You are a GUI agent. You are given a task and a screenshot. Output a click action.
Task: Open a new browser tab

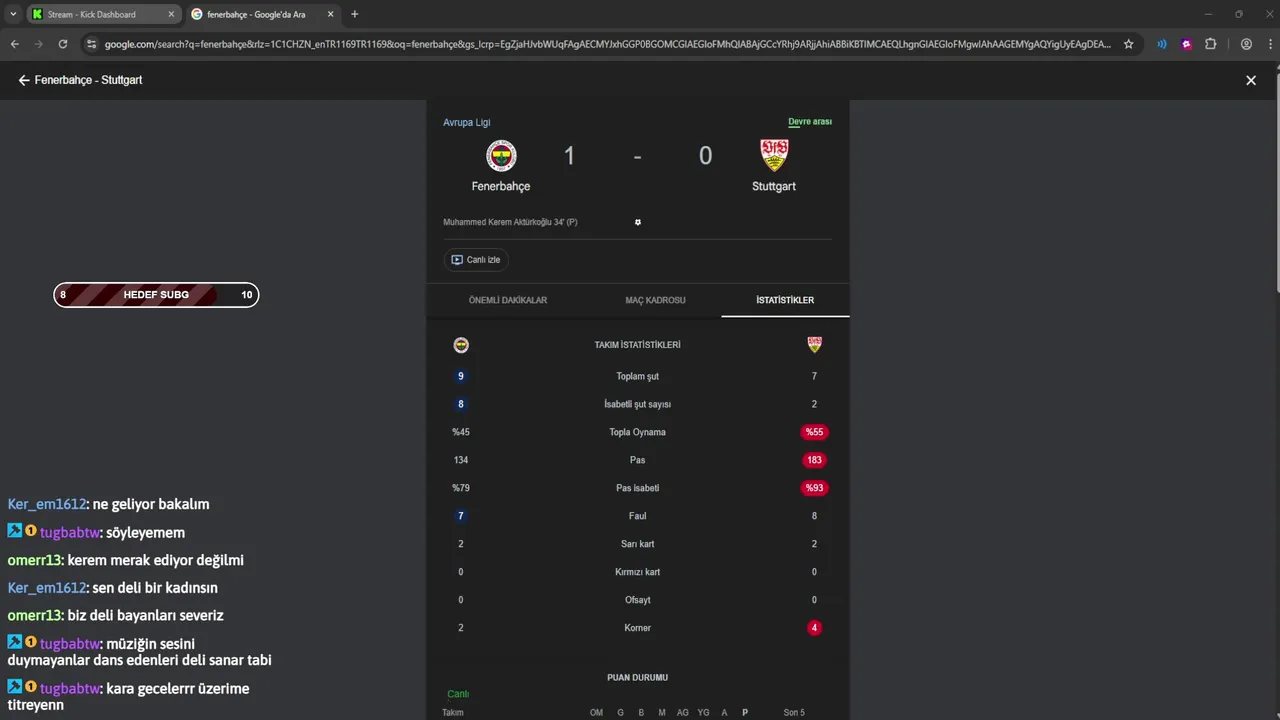click(354, 14)
